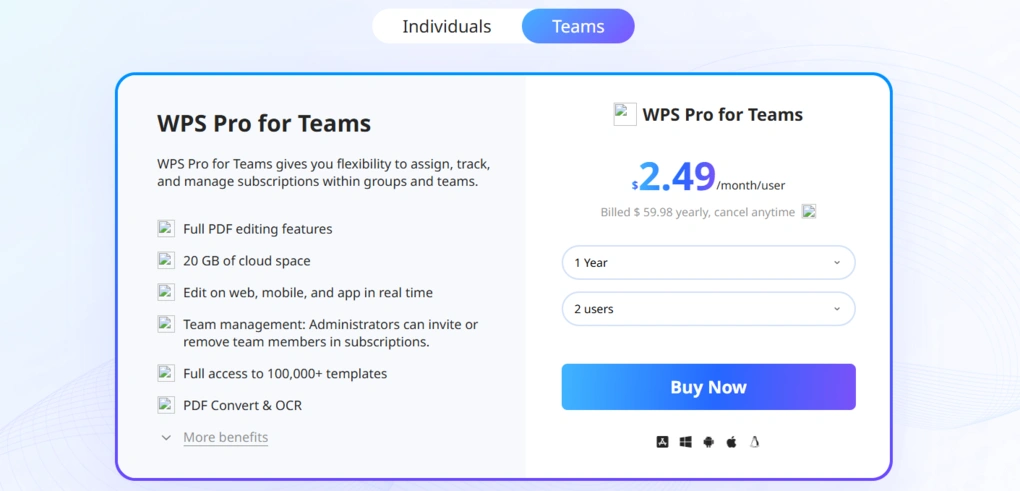Click the chevron beside More benefits
The width and height of the screenshot is (1020, 491).
(x=167, y=438)
